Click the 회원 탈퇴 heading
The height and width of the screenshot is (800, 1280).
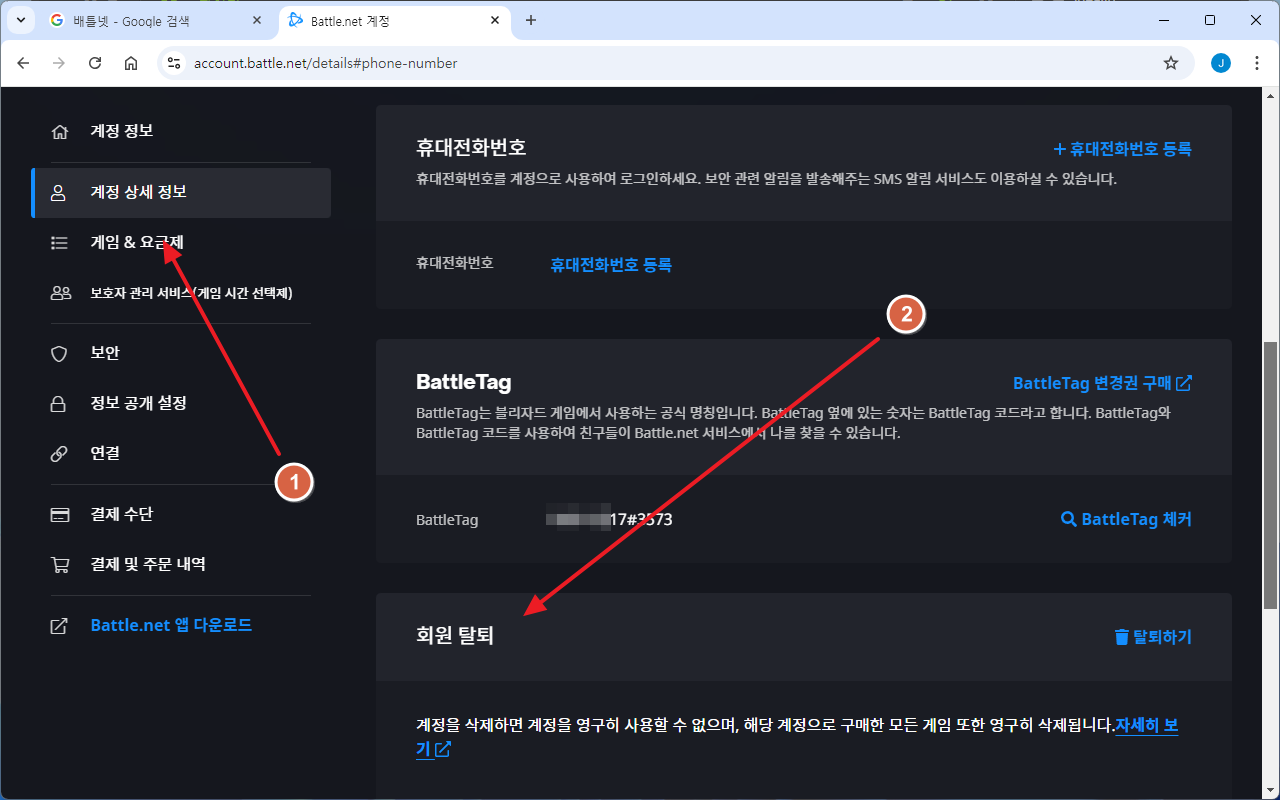click(455, 636)
